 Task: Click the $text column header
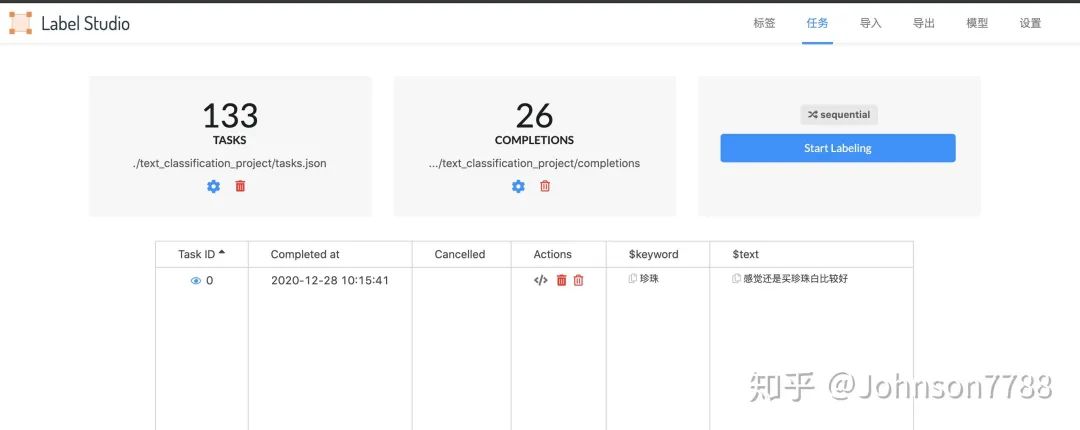(x=746, y=254)
